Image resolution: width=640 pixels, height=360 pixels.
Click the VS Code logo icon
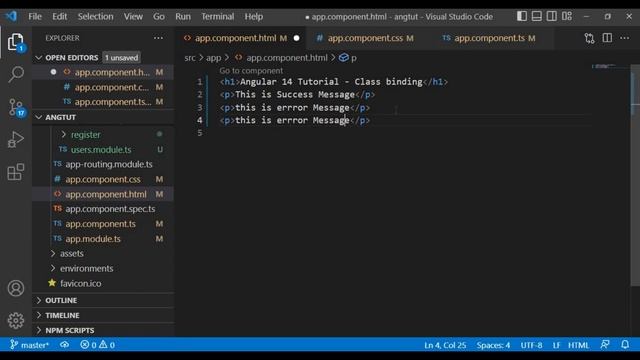click(x=11, y=16)
